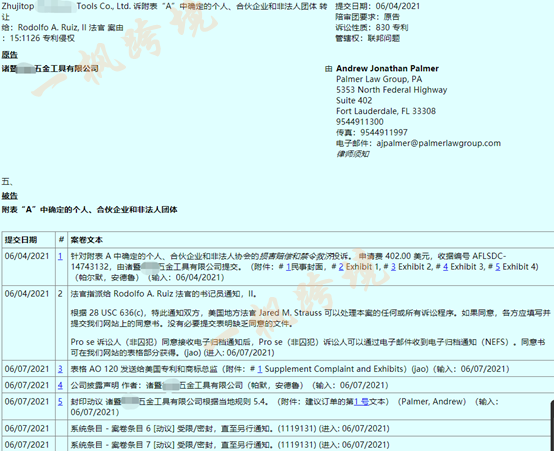Screen dimensions: 554x451
Task: Select the 系统条目 - 案卷条目 7 row text
Action: (230, 445)
